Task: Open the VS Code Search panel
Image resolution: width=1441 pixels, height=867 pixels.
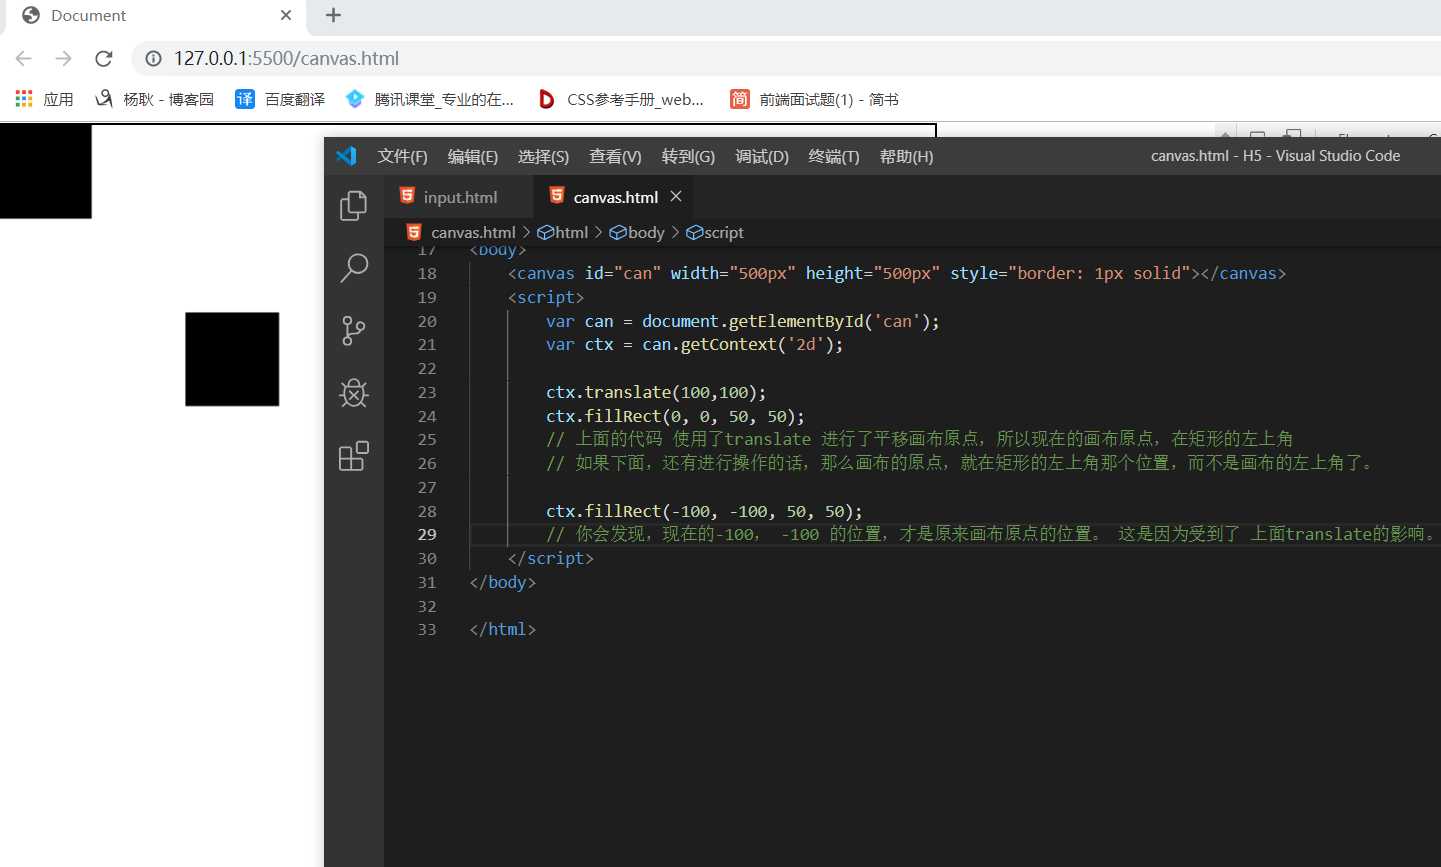Action: pyautogui.click(x=354, y=268)
